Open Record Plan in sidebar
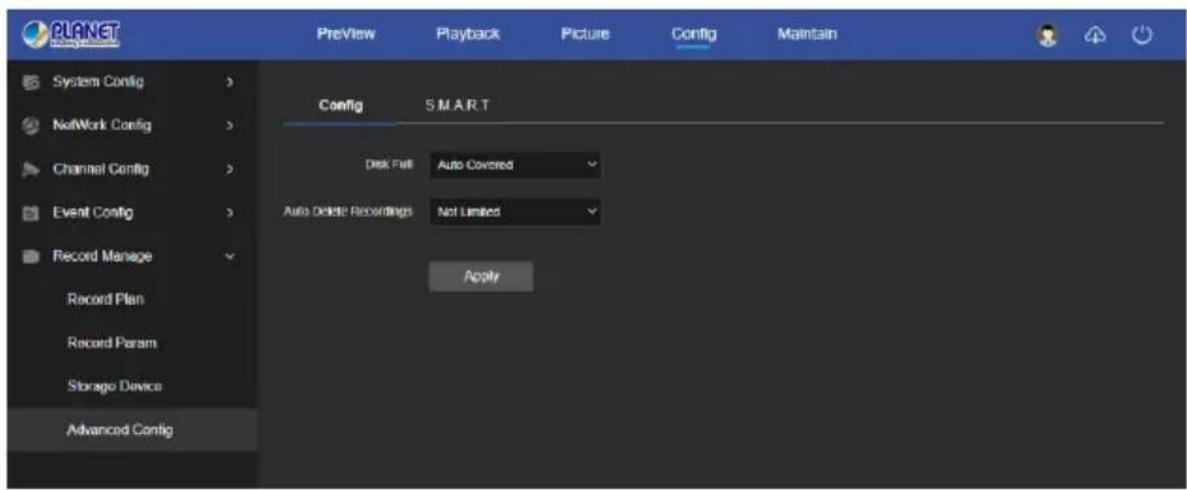 (x=106, y=299)
